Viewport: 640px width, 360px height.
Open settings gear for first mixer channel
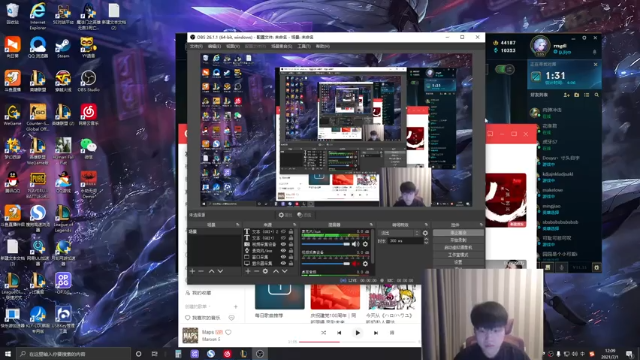[365, 244]
